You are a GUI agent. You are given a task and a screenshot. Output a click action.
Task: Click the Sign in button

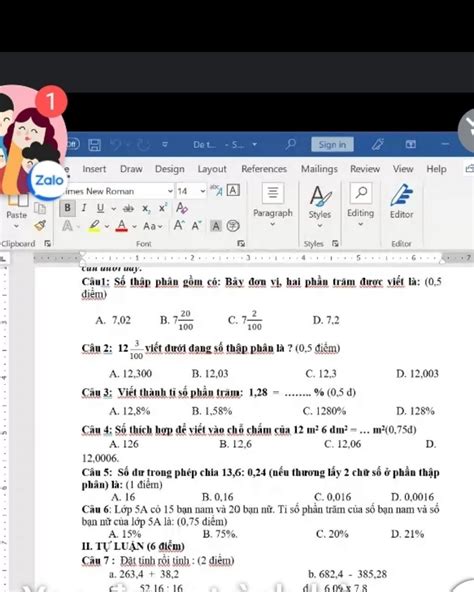(332, 144)
